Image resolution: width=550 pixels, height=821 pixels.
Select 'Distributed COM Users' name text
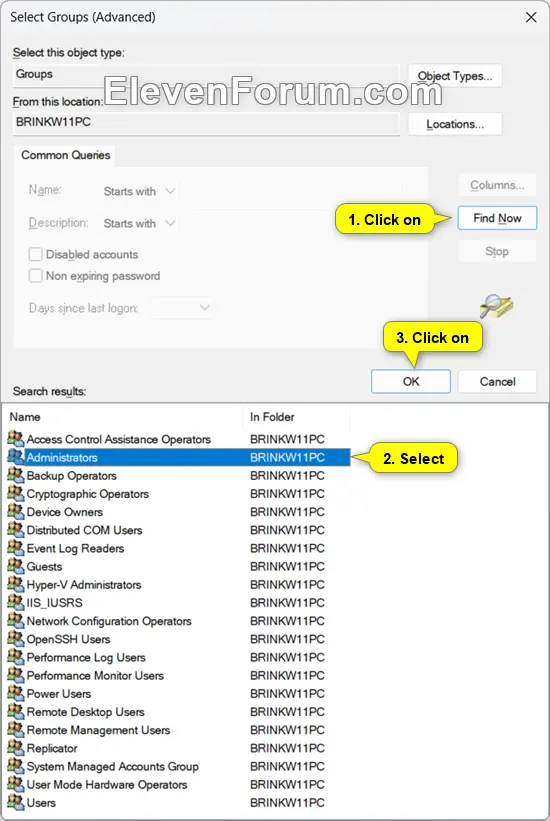(84, 530)
